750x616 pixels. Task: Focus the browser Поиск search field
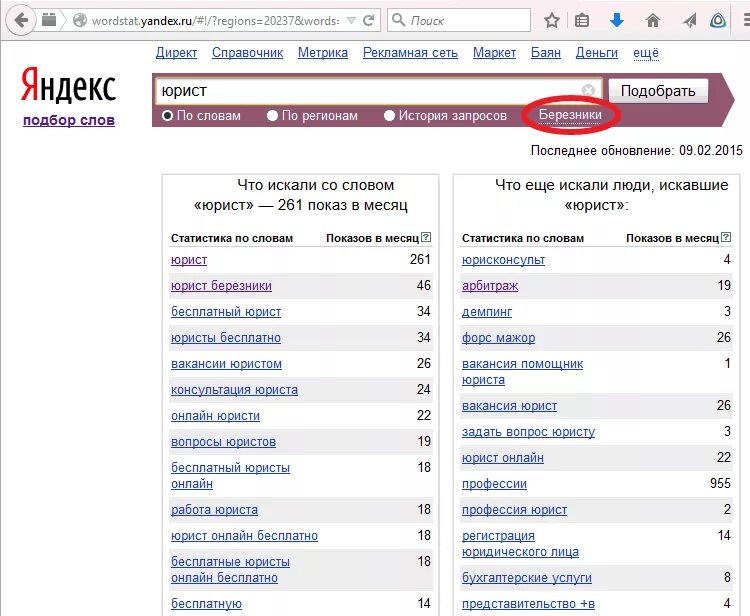pos(459,20)
